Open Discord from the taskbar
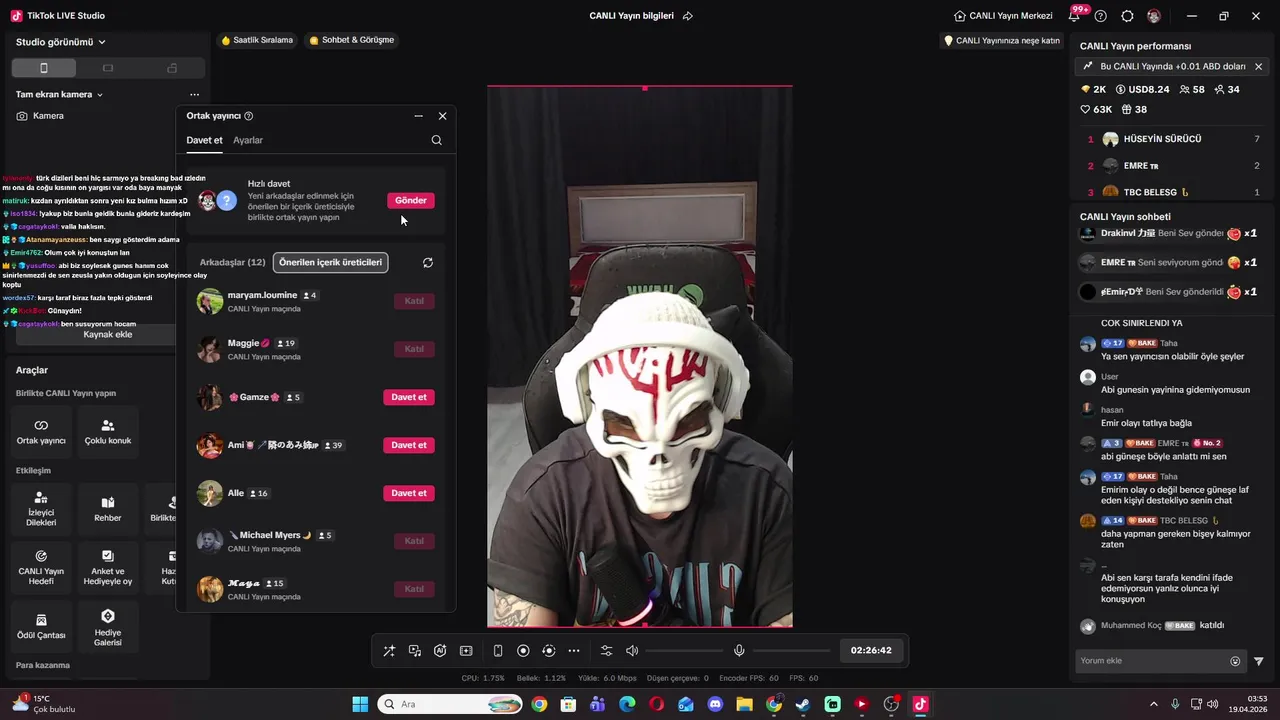1280x720 pixels. (x=715, y=704)
